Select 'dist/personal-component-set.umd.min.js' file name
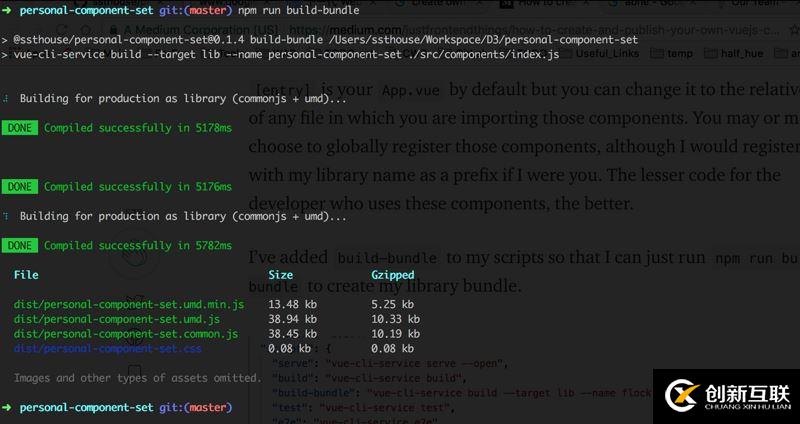Viewport: 800px width, 424px height. pos(129,305)
